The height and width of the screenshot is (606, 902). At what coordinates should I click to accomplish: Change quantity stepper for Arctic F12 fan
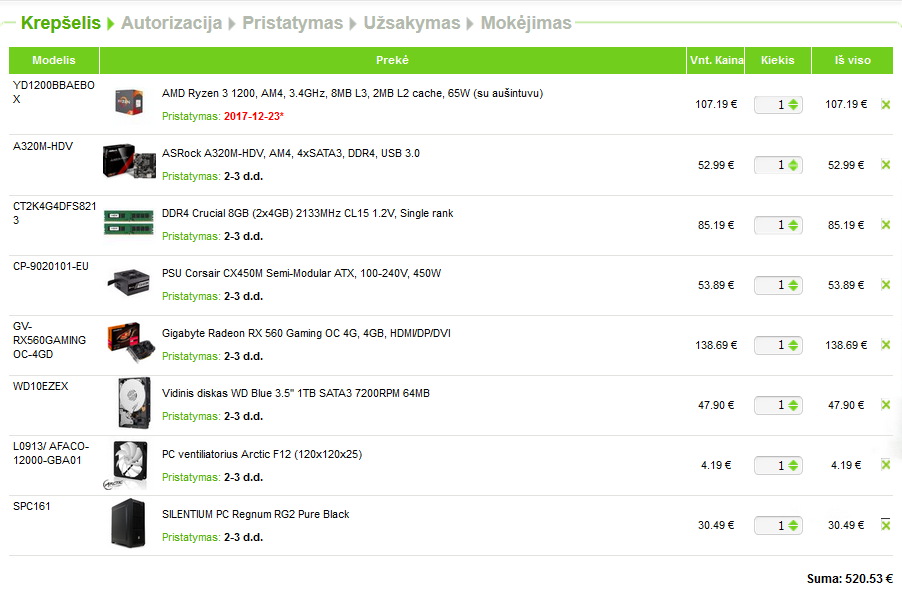click(793, 465)
